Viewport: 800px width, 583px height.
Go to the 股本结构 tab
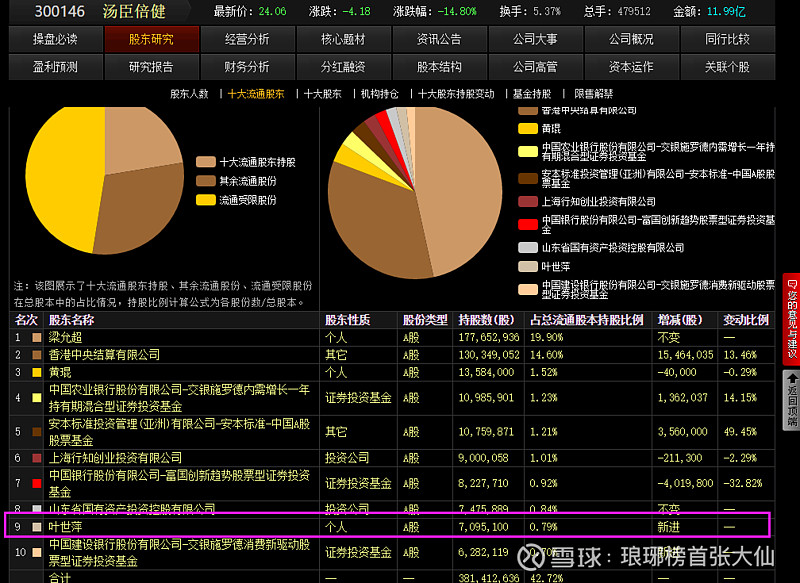point(439,67)
